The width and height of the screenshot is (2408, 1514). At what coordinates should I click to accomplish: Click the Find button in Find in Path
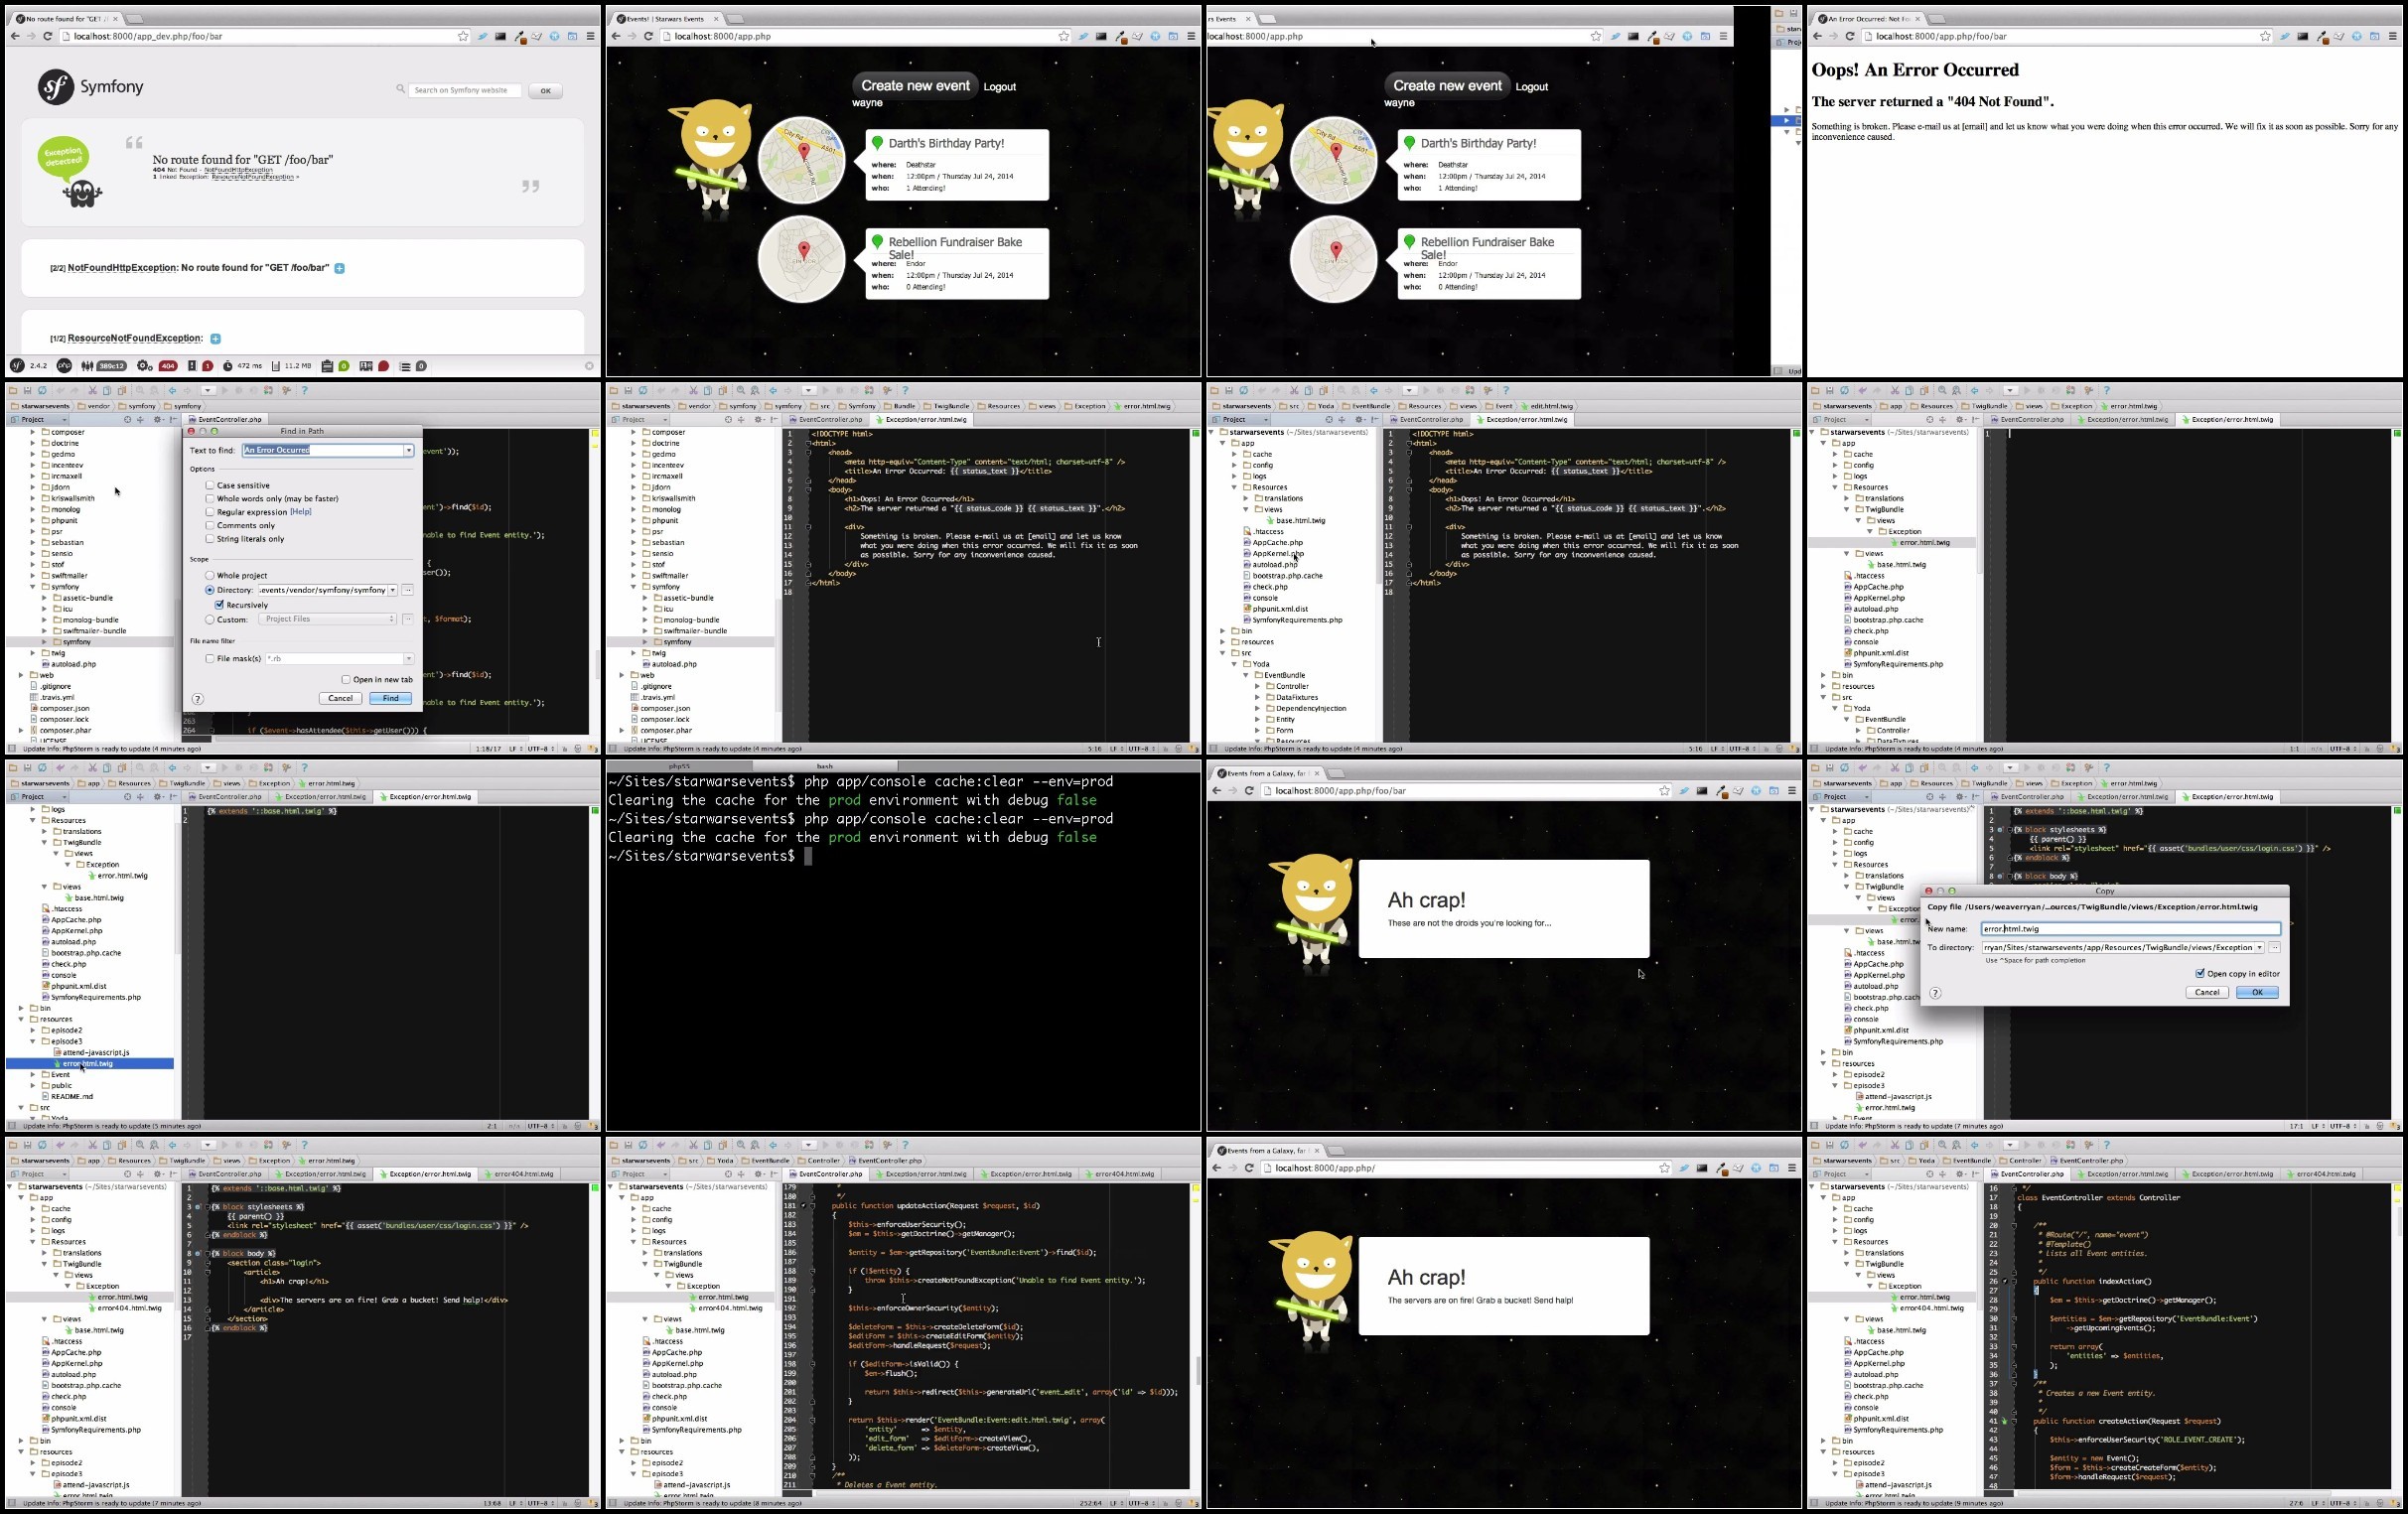coord(390,698)
